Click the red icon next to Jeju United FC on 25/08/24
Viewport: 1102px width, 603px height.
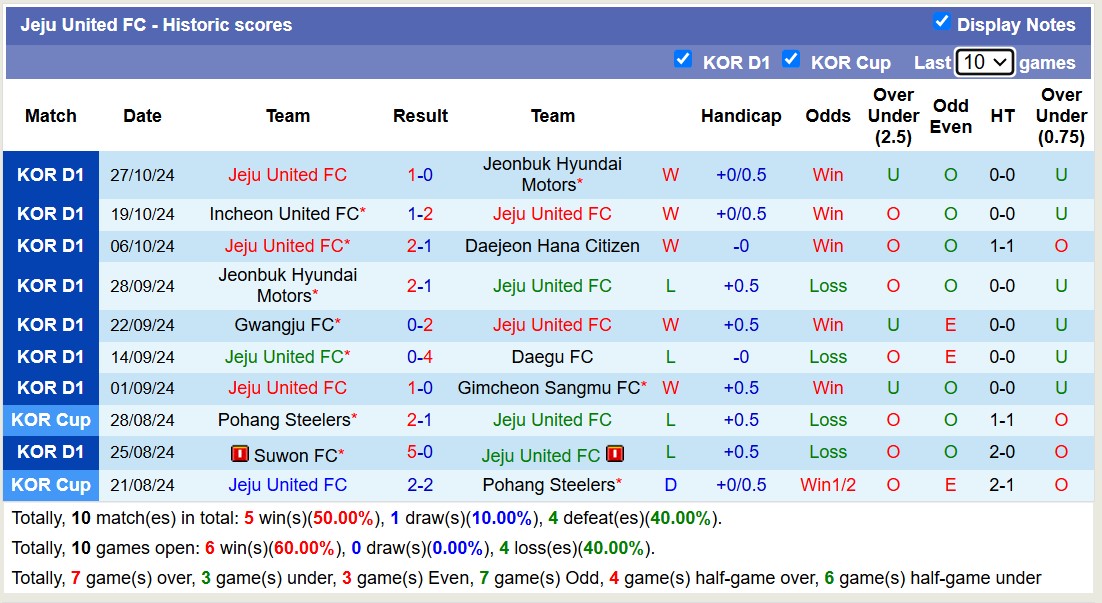pyautogui.click(x=615, y=454)
